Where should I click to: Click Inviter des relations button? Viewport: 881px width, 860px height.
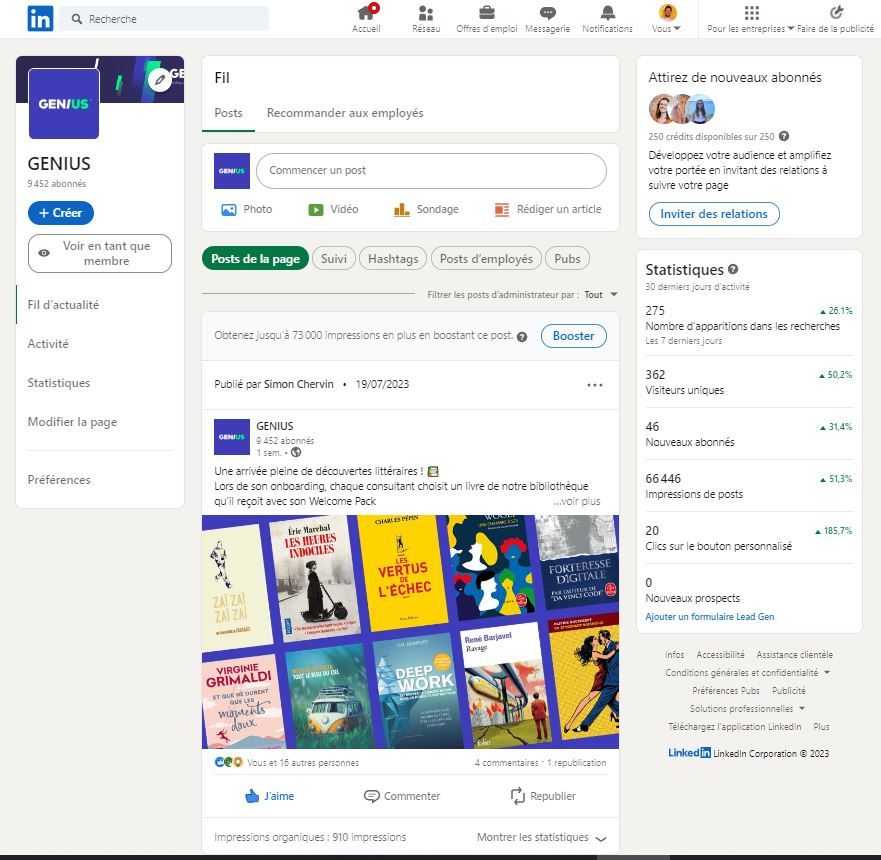pos(714,214)
